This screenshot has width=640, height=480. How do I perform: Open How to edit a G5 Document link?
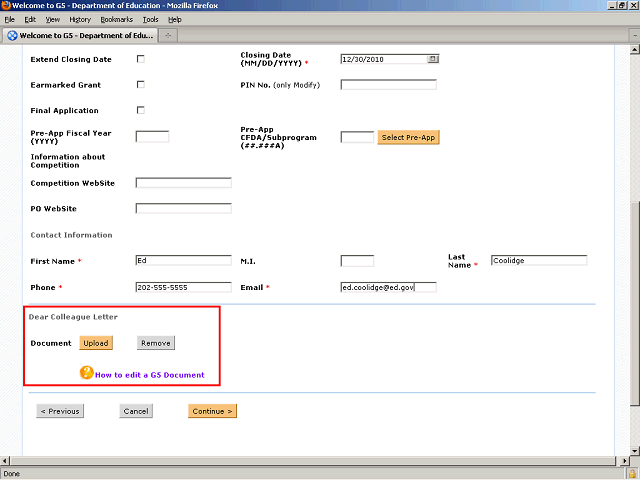150,375
